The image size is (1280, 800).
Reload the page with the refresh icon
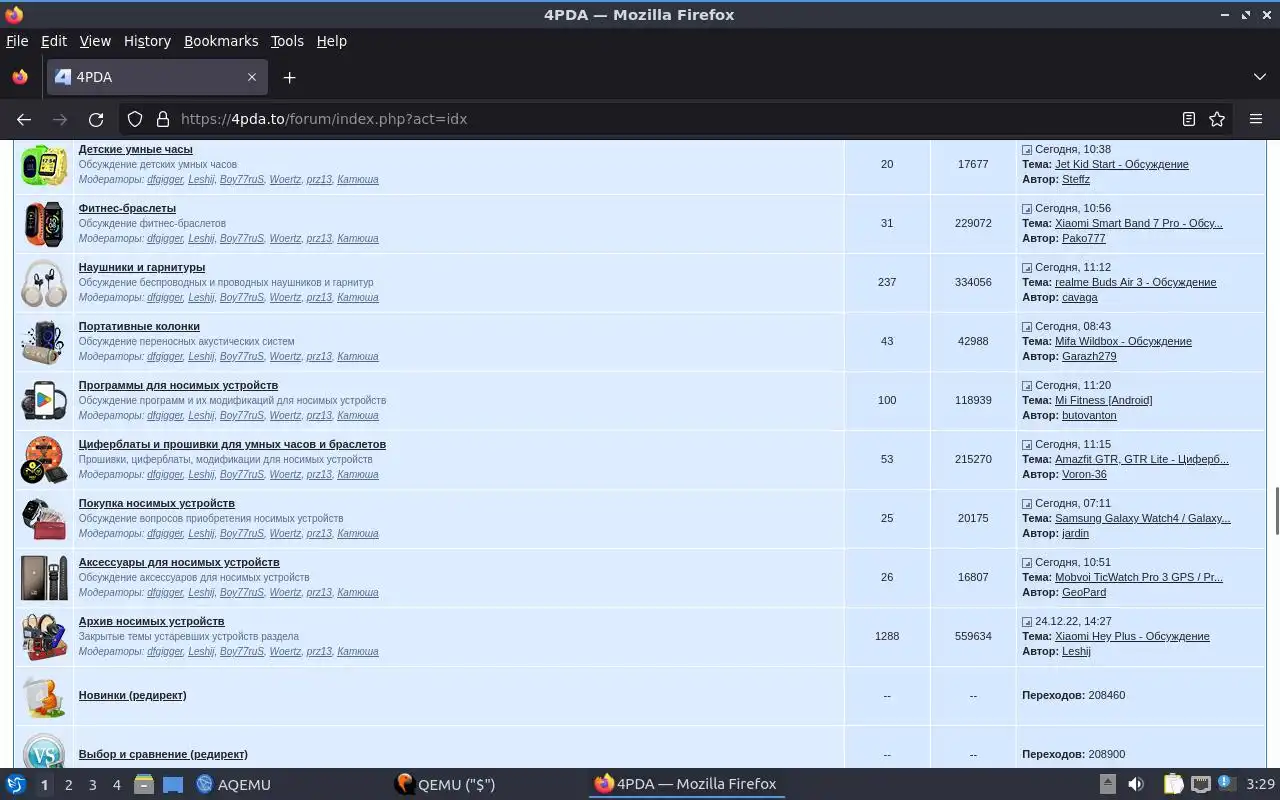coord(96,119)
